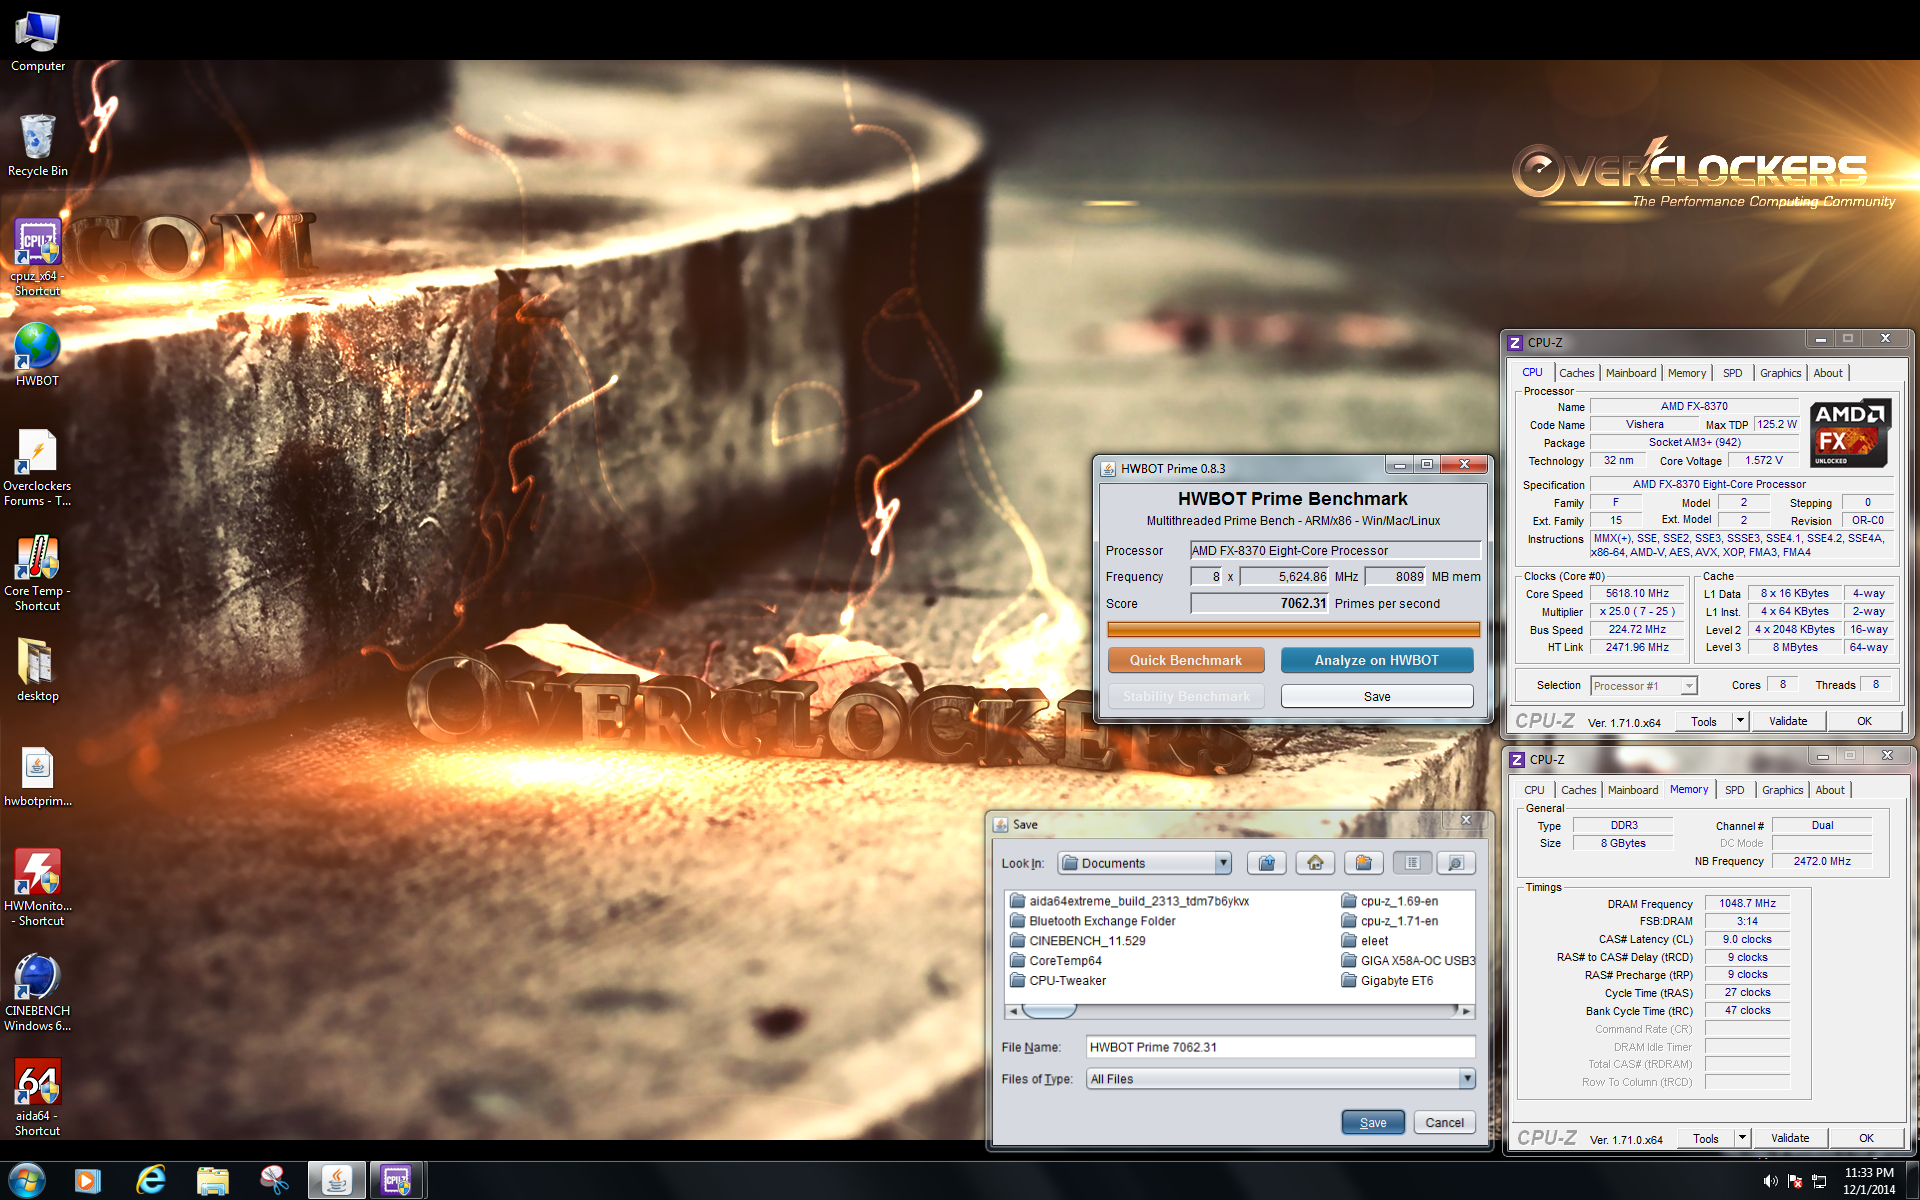The height and width of the screenshot is (1200, 1920).
Task: Open the Snipping Tool on the taskbar
Action: (274, 1181)
